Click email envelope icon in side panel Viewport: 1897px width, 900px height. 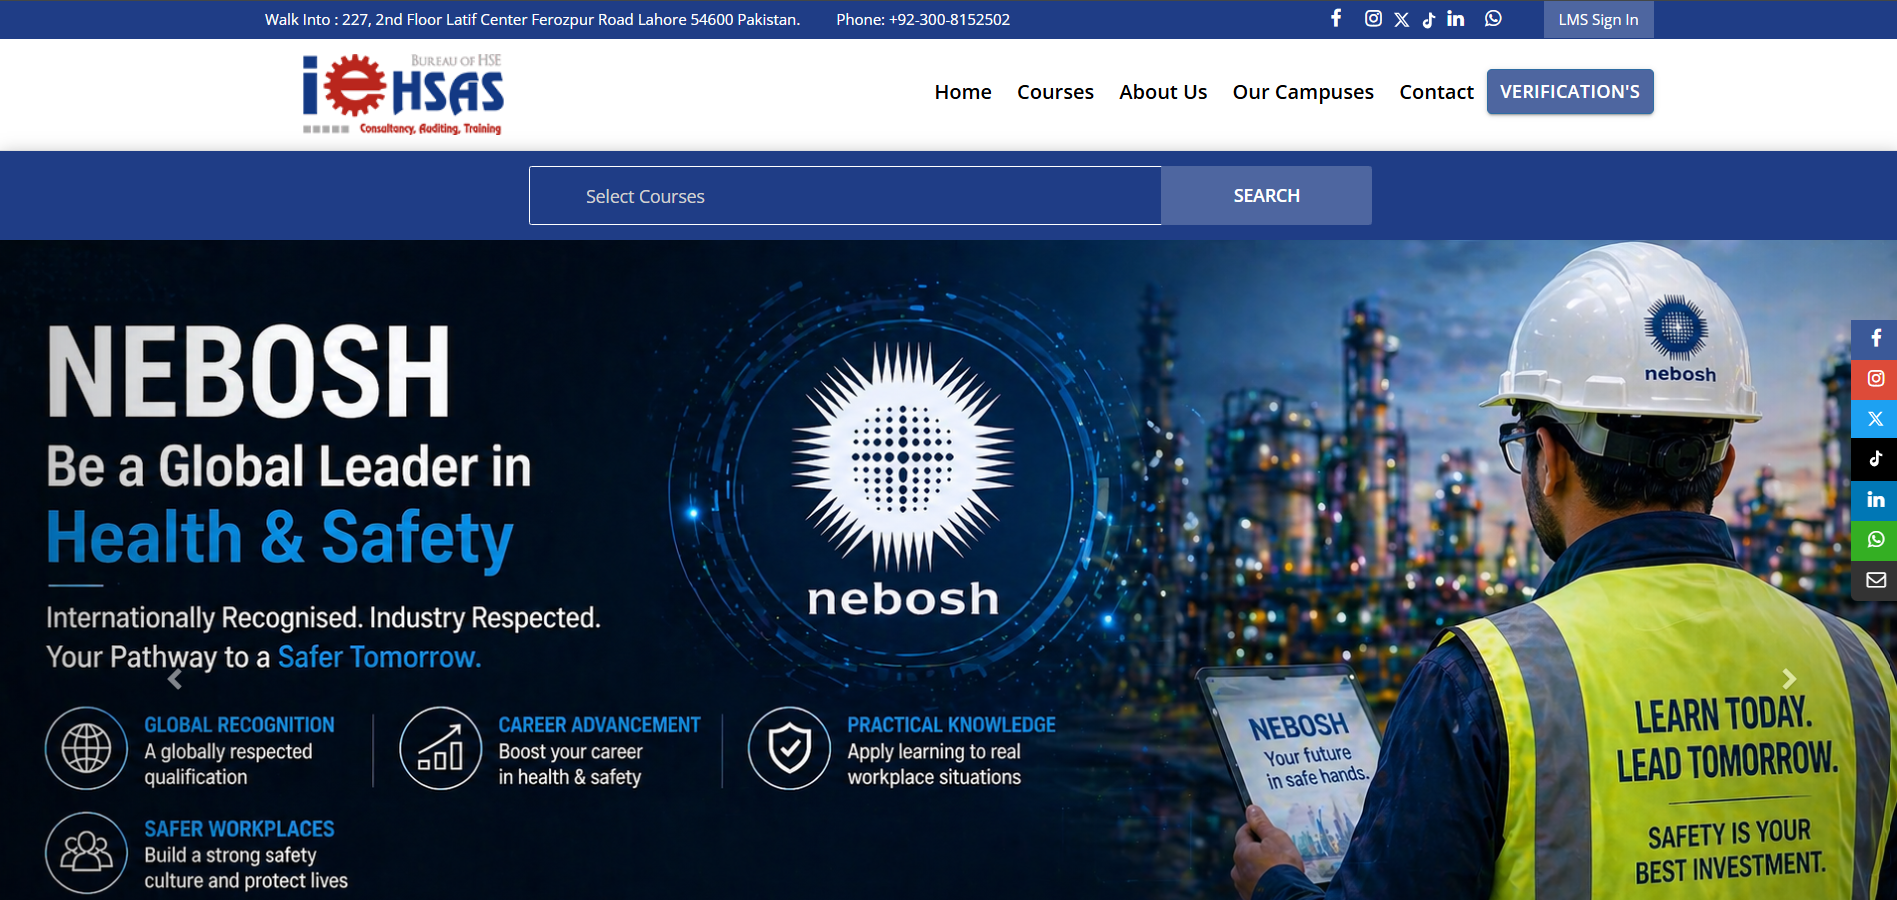click(1874, 580)
